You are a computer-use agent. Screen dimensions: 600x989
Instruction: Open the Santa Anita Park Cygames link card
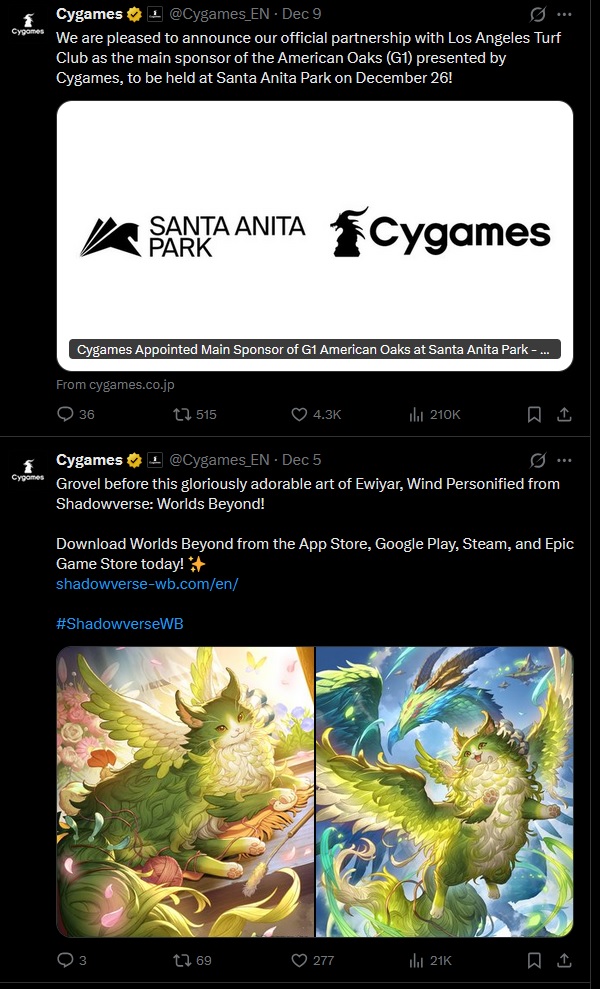(315, 236)
